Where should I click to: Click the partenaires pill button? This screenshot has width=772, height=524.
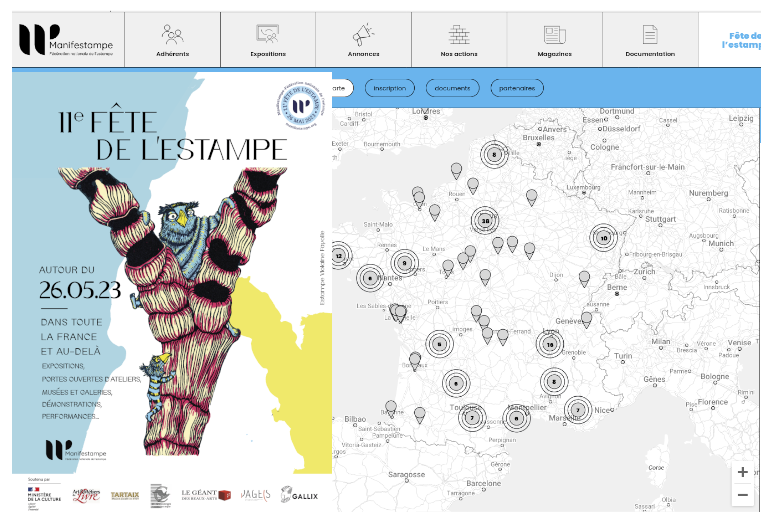(x=517, y=88)
